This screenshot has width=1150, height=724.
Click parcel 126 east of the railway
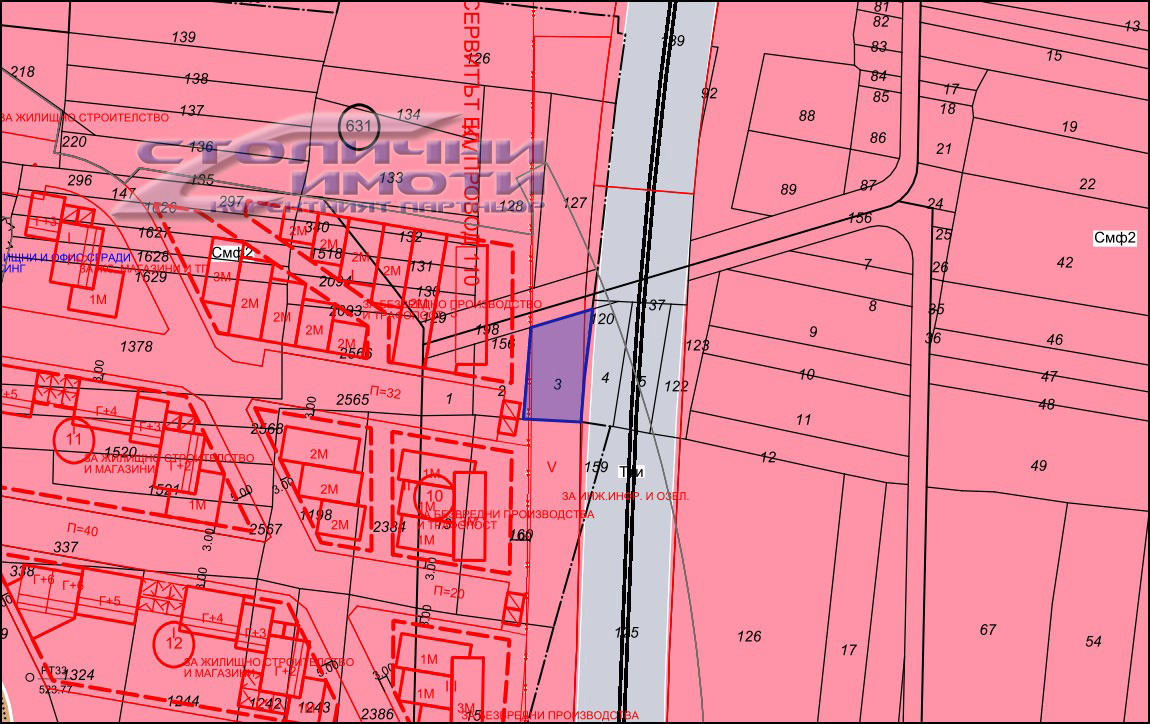pyautogui.click(x=748, y=636)
